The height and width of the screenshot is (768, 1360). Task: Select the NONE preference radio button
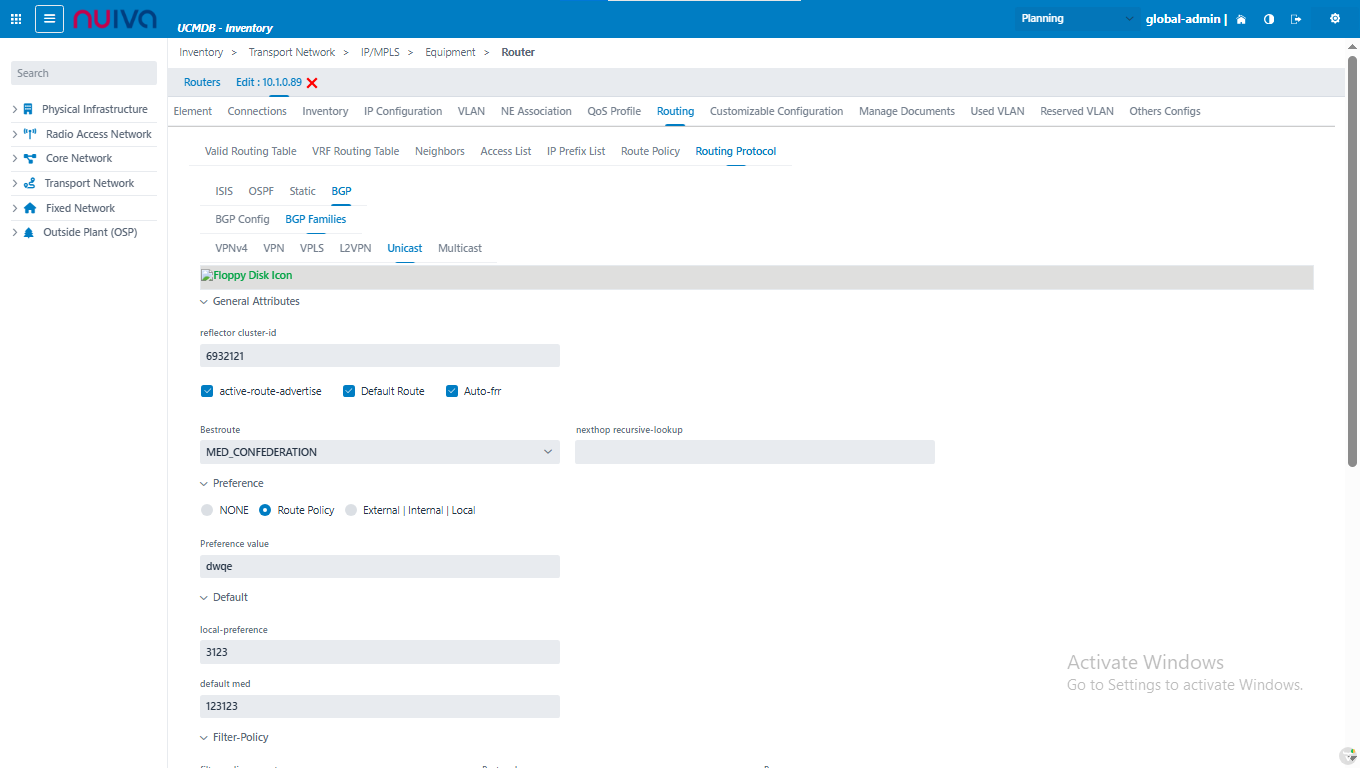[207, 510]
